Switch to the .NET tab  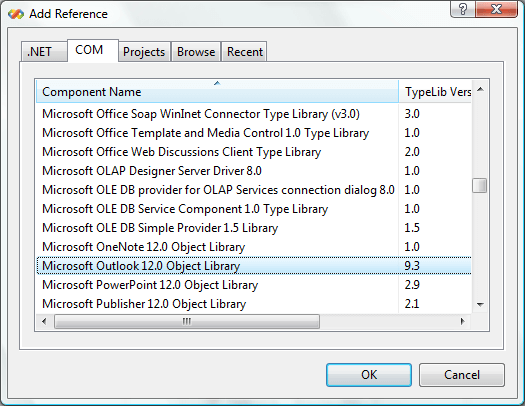point(44,52)
